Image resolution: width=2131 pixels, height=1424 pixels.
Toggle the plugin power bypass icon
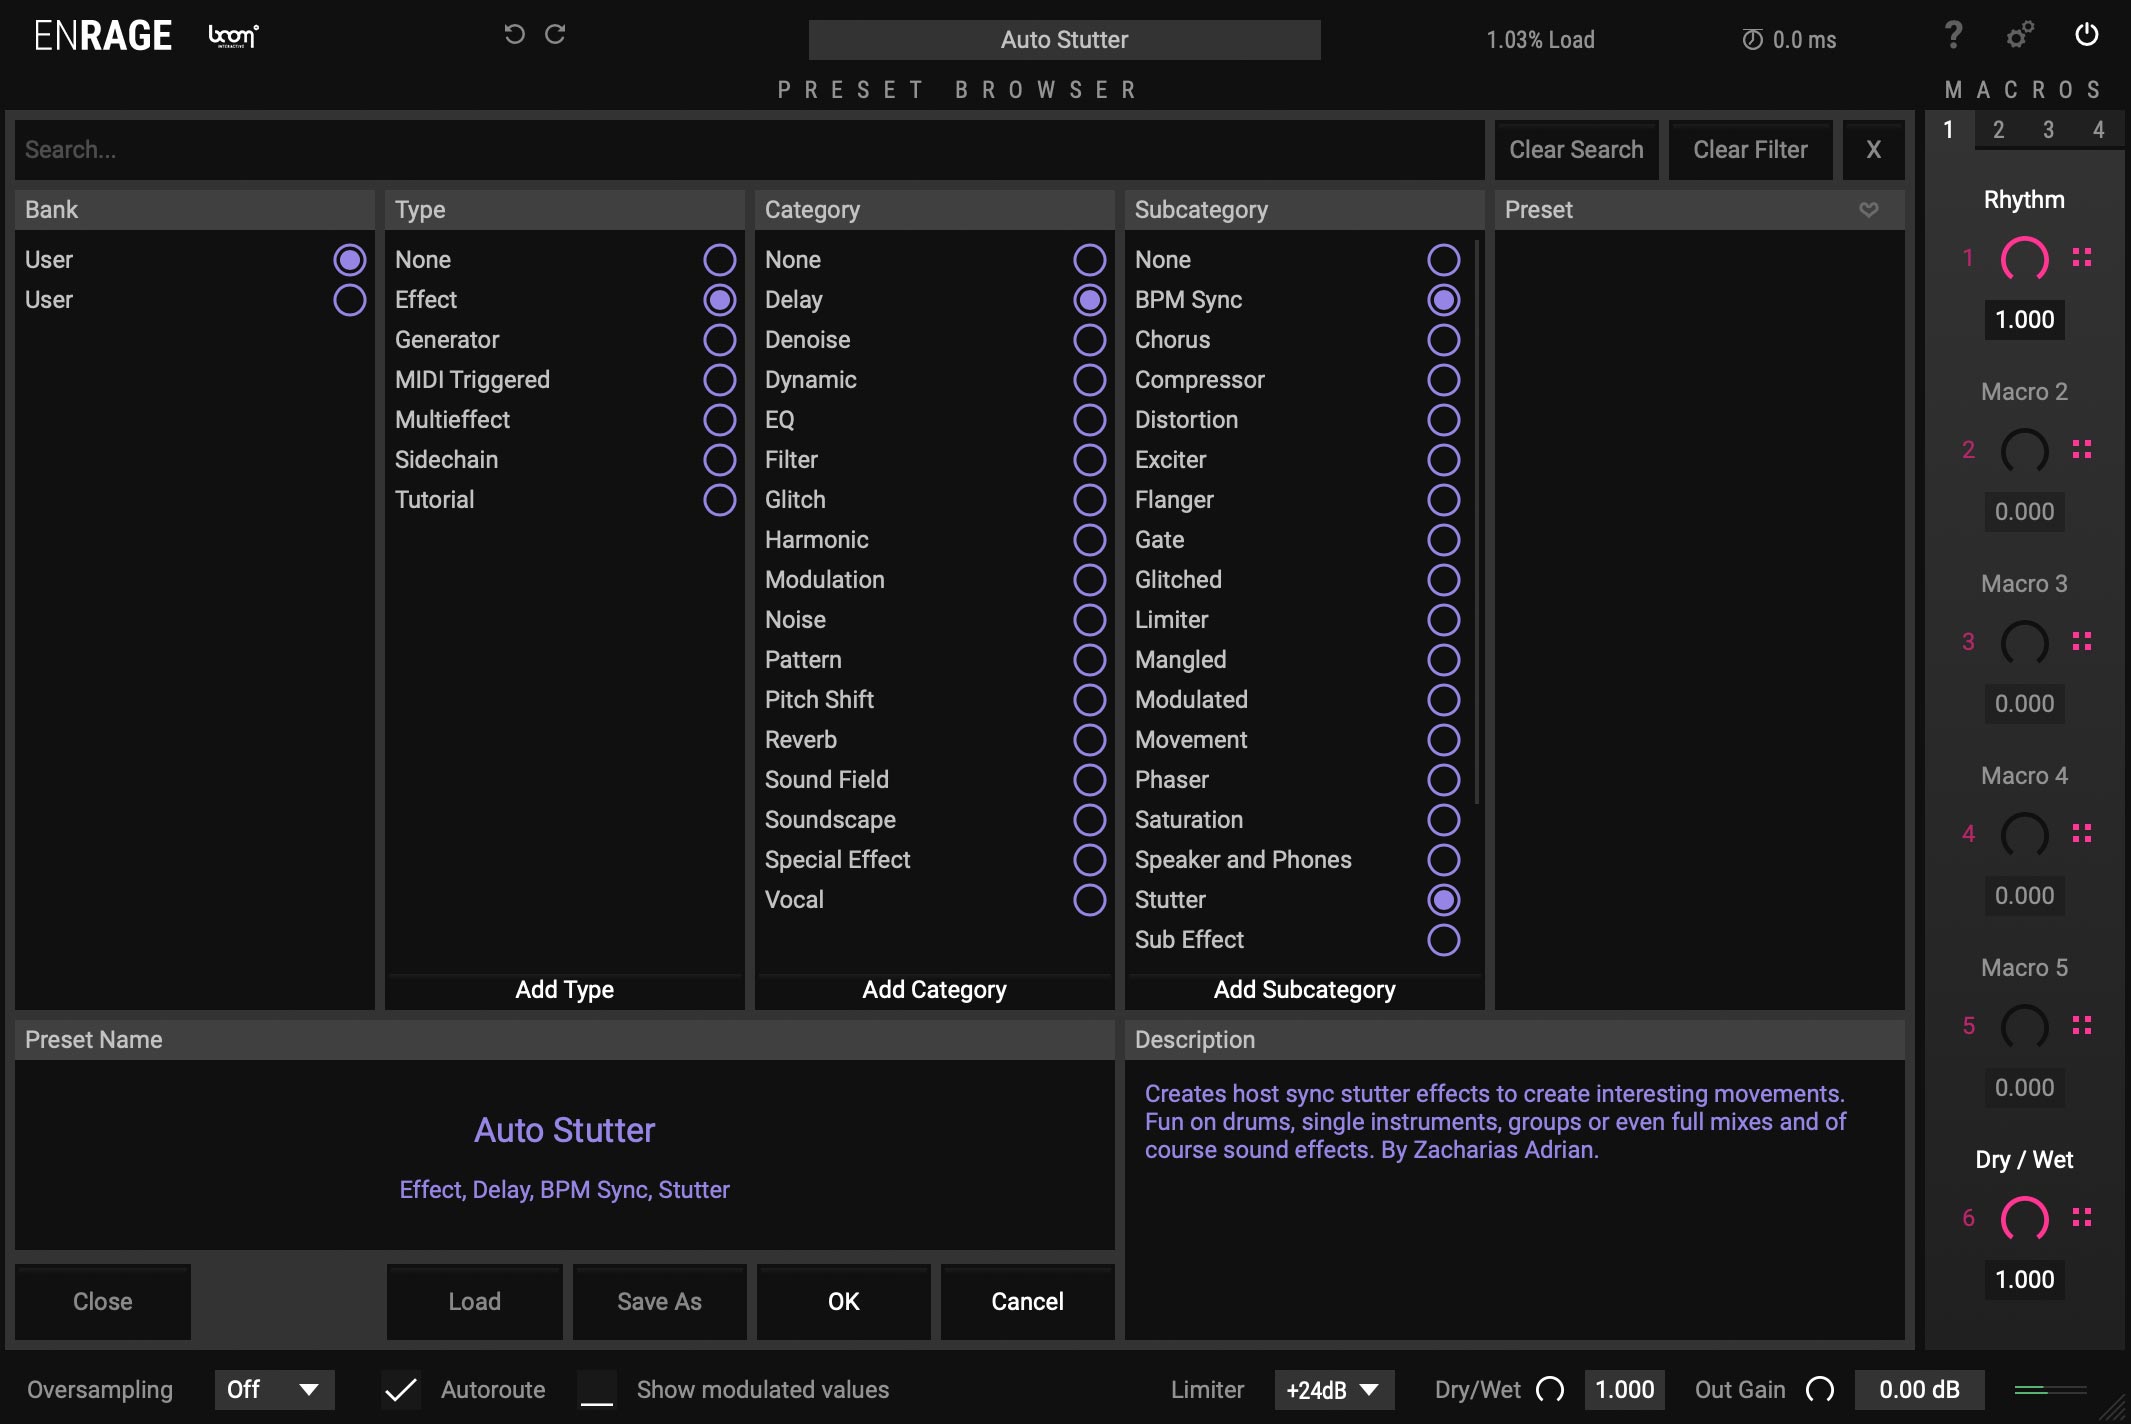coord(2086,35)
